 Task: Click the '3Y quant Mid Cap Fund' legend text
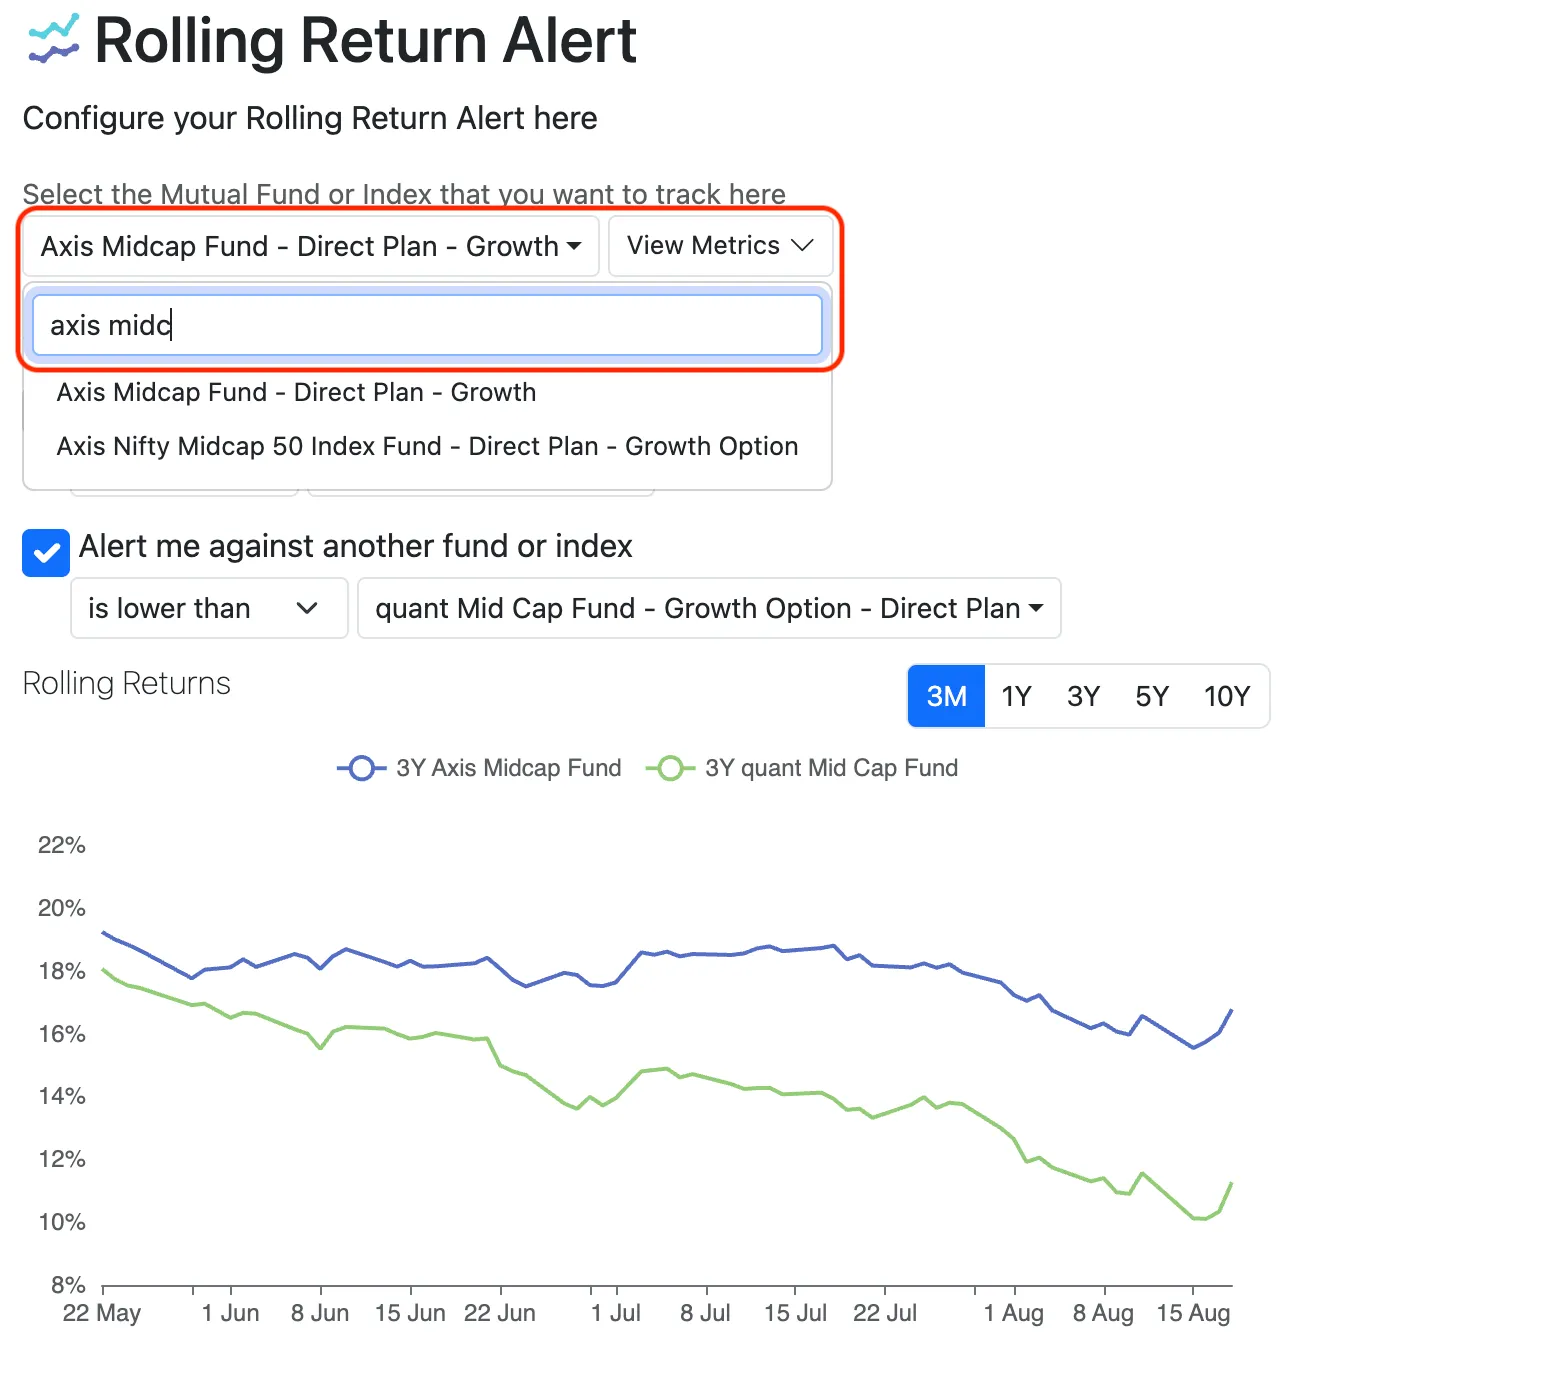click(832, 768)
